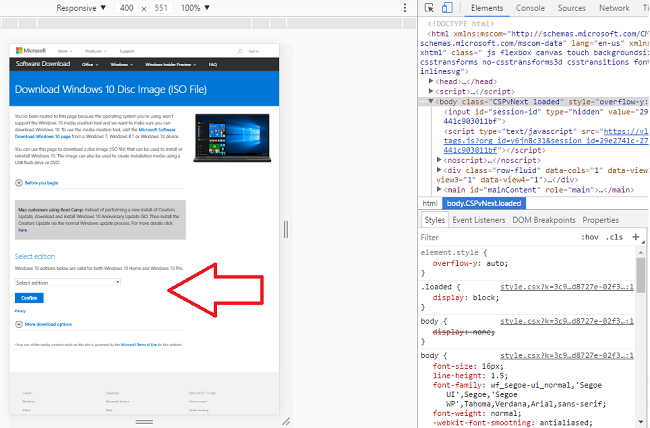Image resolution: width=650 pixels, height=428 pixels.
Task: Click the Microsoft Terms of Use link
Action: [138, 345]
